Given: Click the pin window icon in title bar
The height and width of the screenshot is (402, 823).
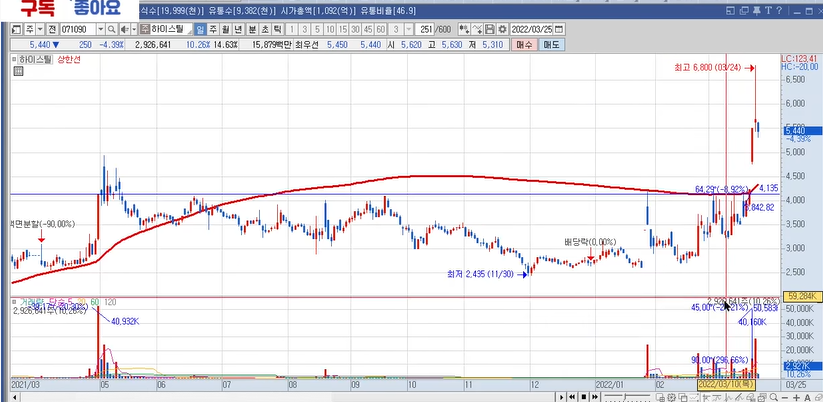Looking at the screenshot, I should tap(756, 10).
